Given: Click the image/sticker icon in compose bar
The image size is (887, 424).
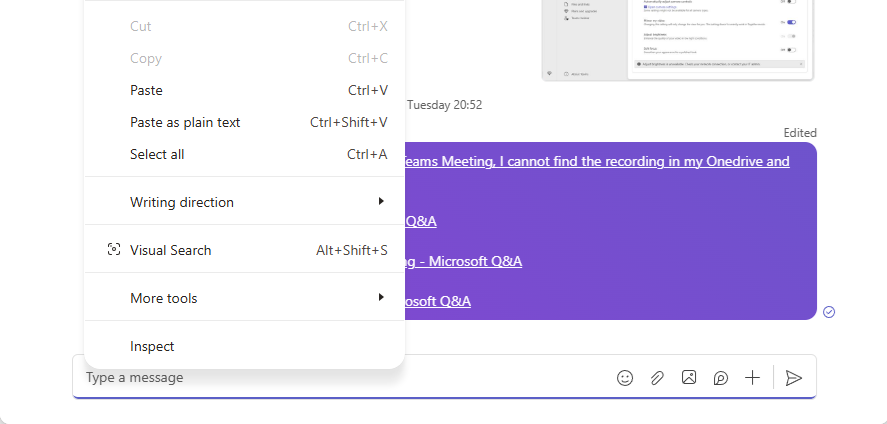Looking at the screenshot, I should (x=688, y=377).
